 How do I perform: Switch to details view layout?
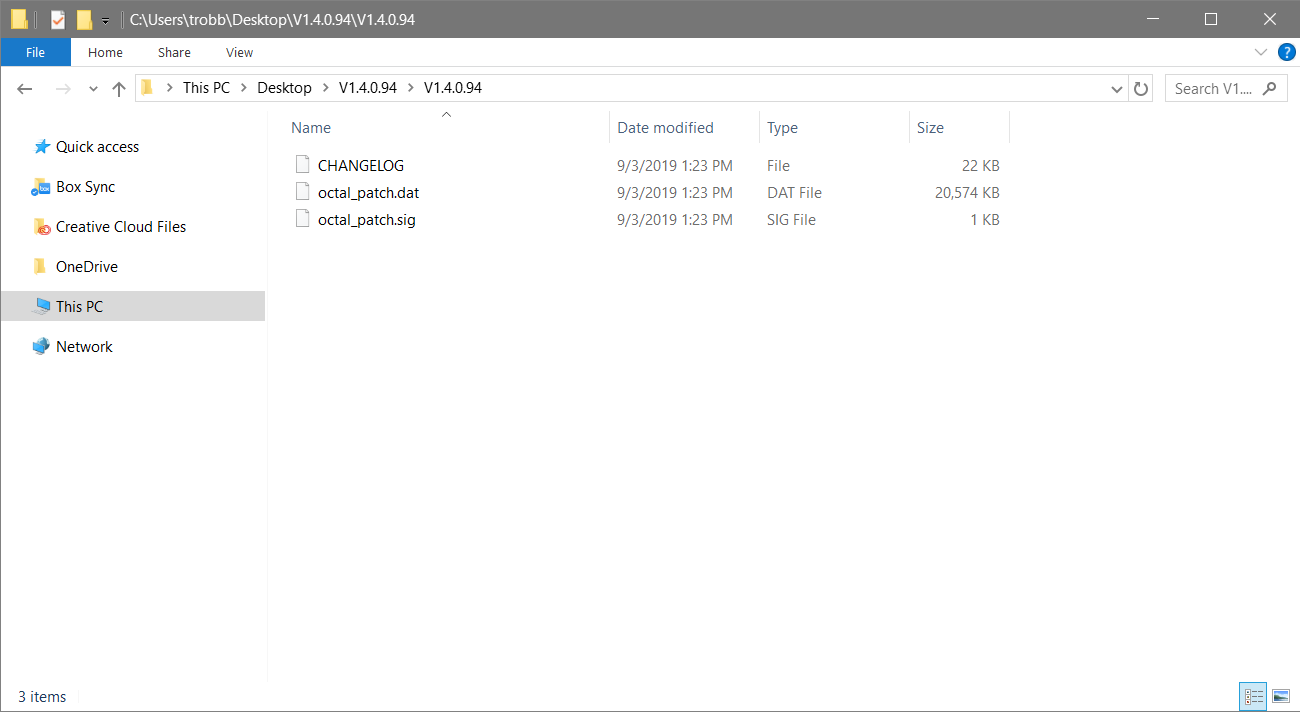[x=1252, y=696]
